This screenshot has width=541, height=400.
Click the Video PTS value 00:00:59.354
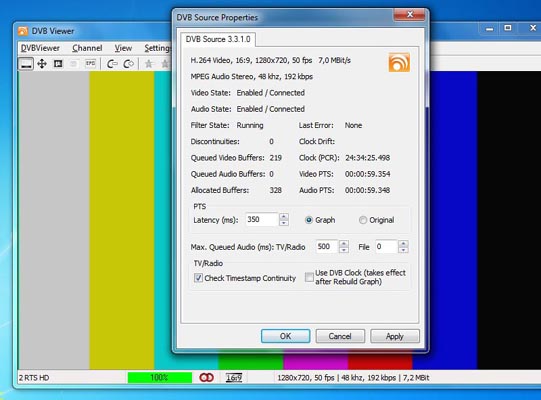point(367,174)
